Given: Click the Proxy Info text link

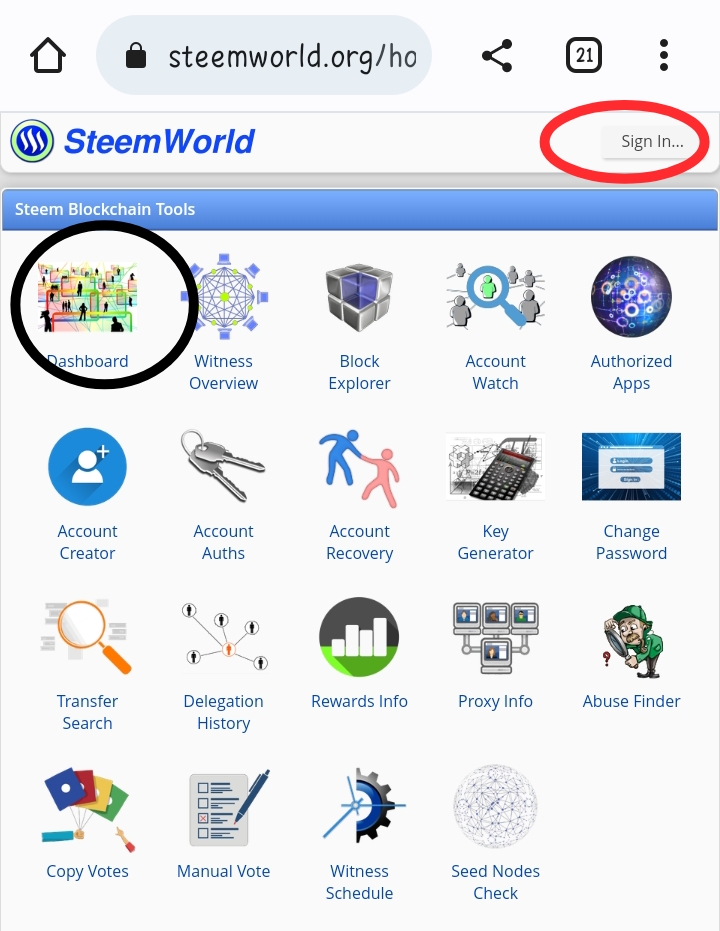Looking at the screenshot, I should pyautogui.click(x=495, y=701).
